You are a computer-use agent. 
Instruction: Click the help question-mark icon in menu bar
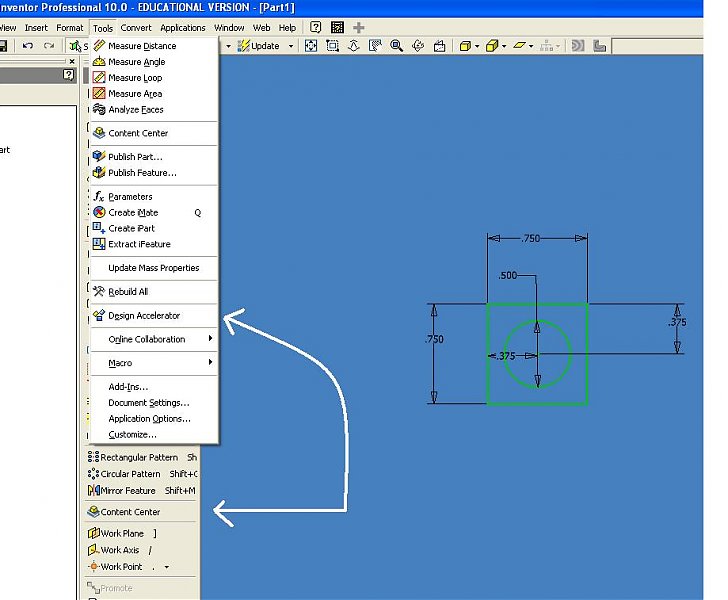pos(315,27)
